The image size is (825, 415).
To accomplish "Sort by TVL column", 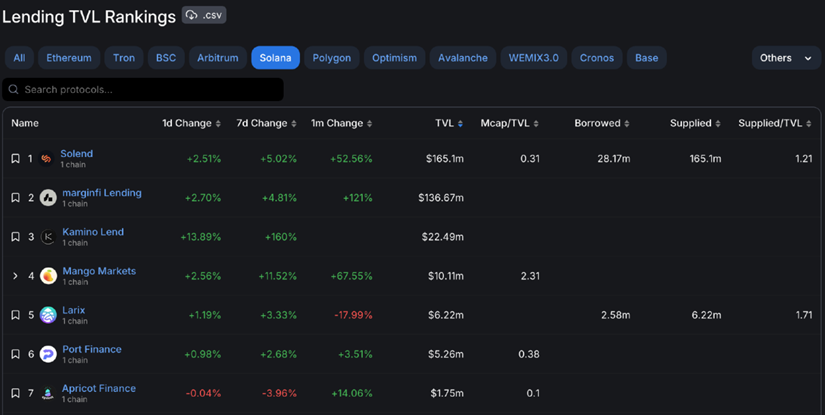I will pyautogui.click(x=449, y=123).
